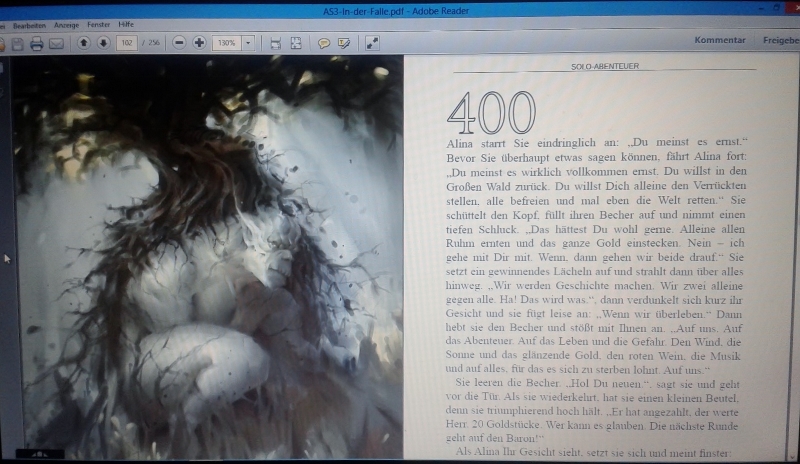Open the Hilfe menu
The image size is (800, 464).
(126, 24)
